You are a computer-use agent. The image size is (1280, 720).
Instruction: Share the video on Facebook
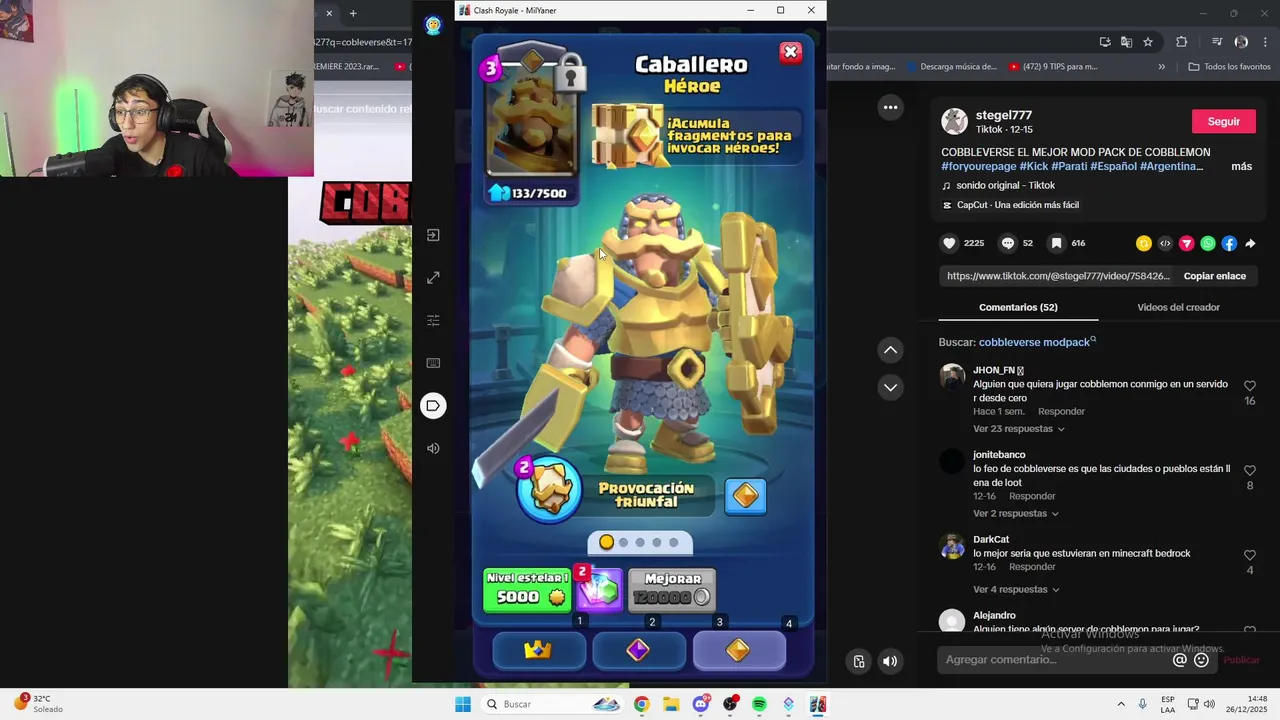tap(1229, 243)
